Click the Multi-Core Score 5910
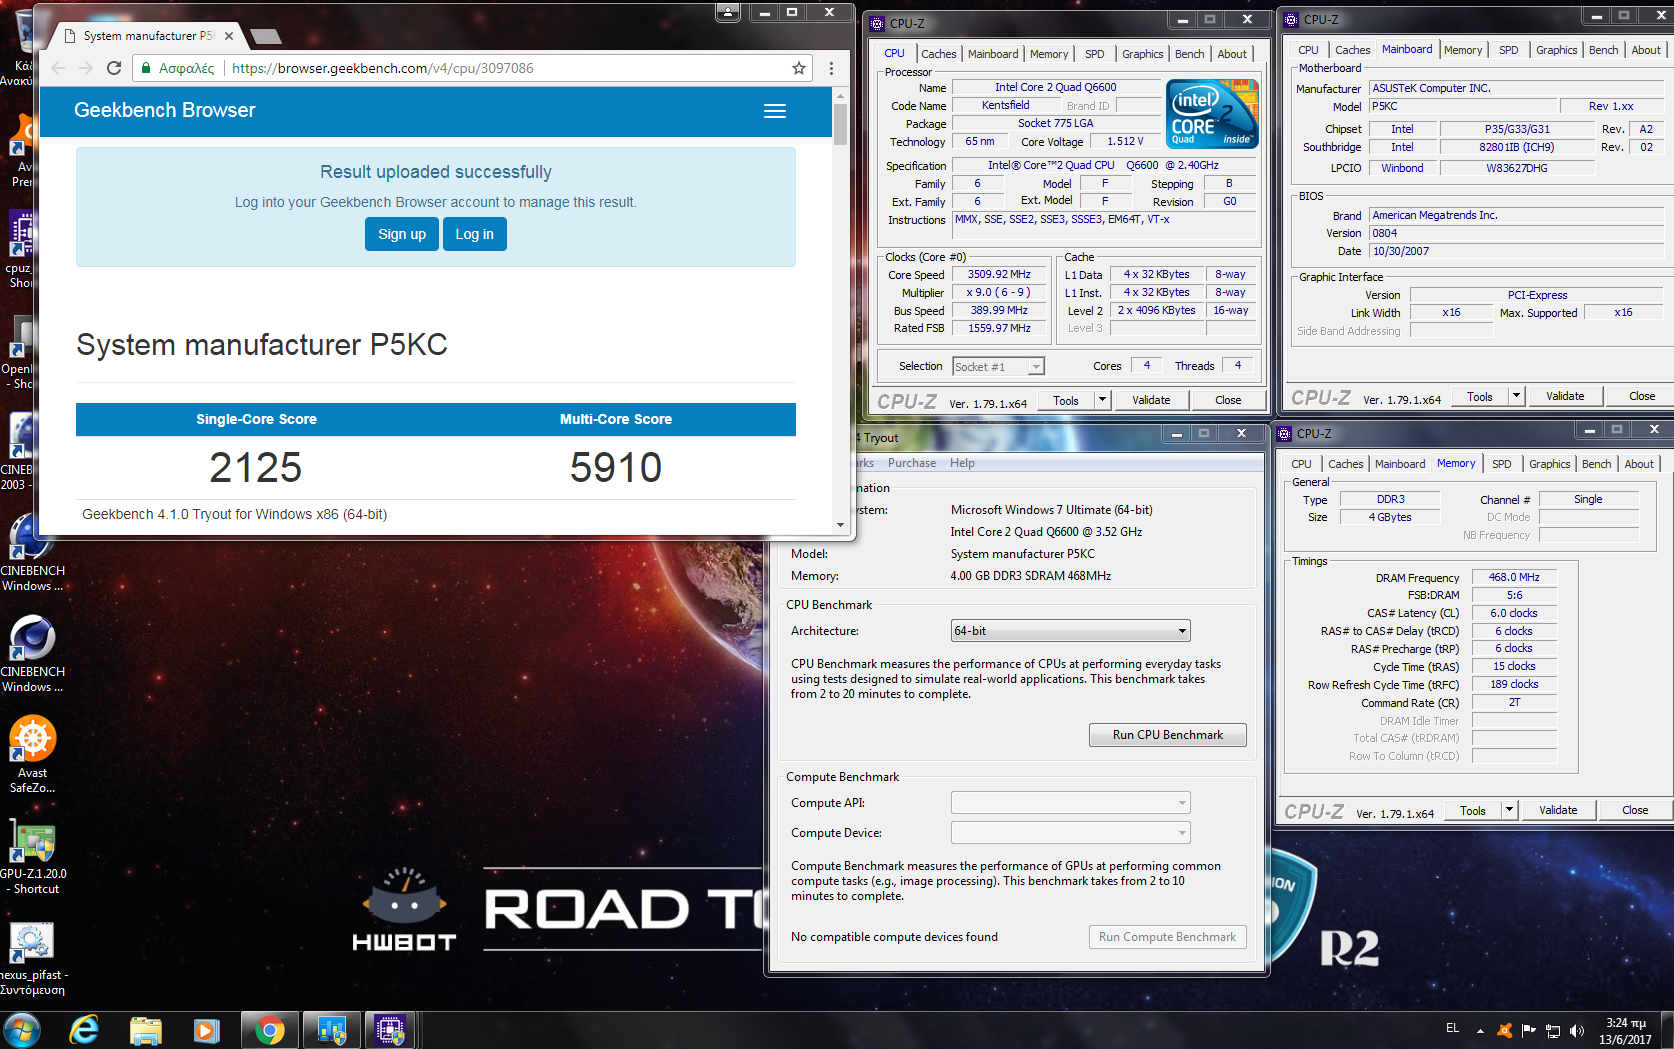Image resolution: width=1674 pixels, height=1049 pixels. tap(616, 467)
